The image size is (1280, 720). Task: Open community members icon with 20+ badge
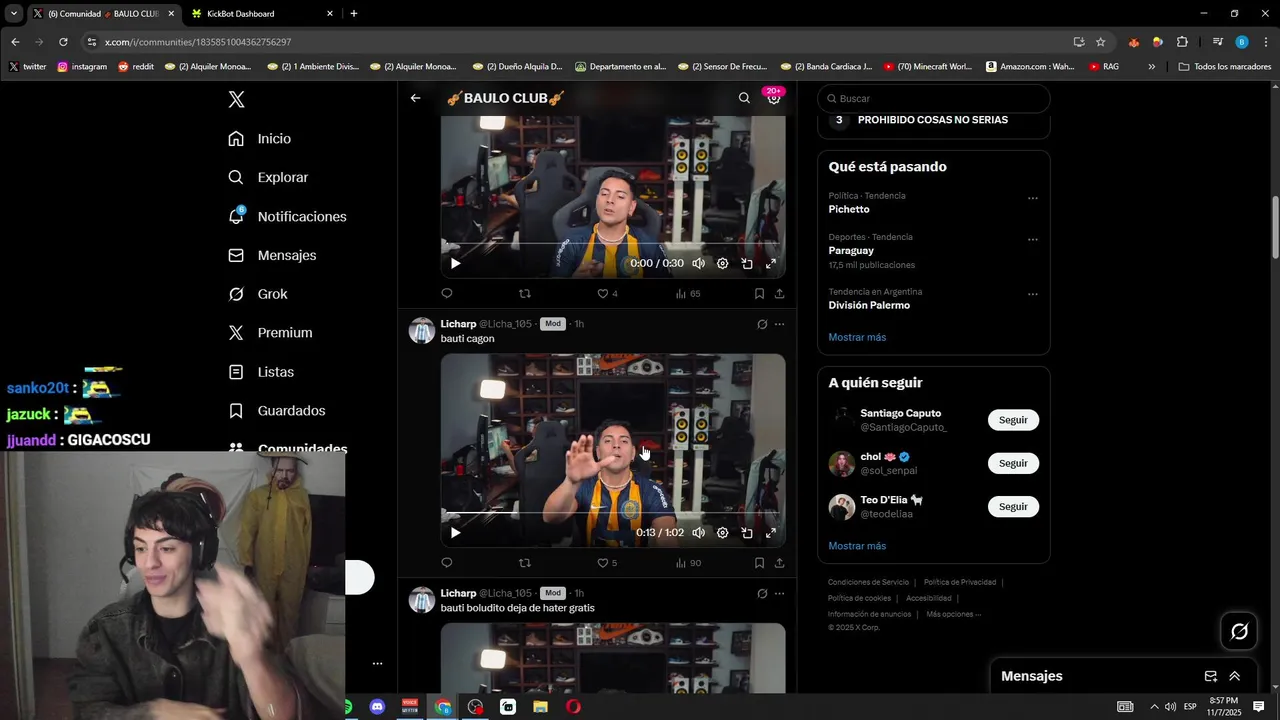(773, 98)
